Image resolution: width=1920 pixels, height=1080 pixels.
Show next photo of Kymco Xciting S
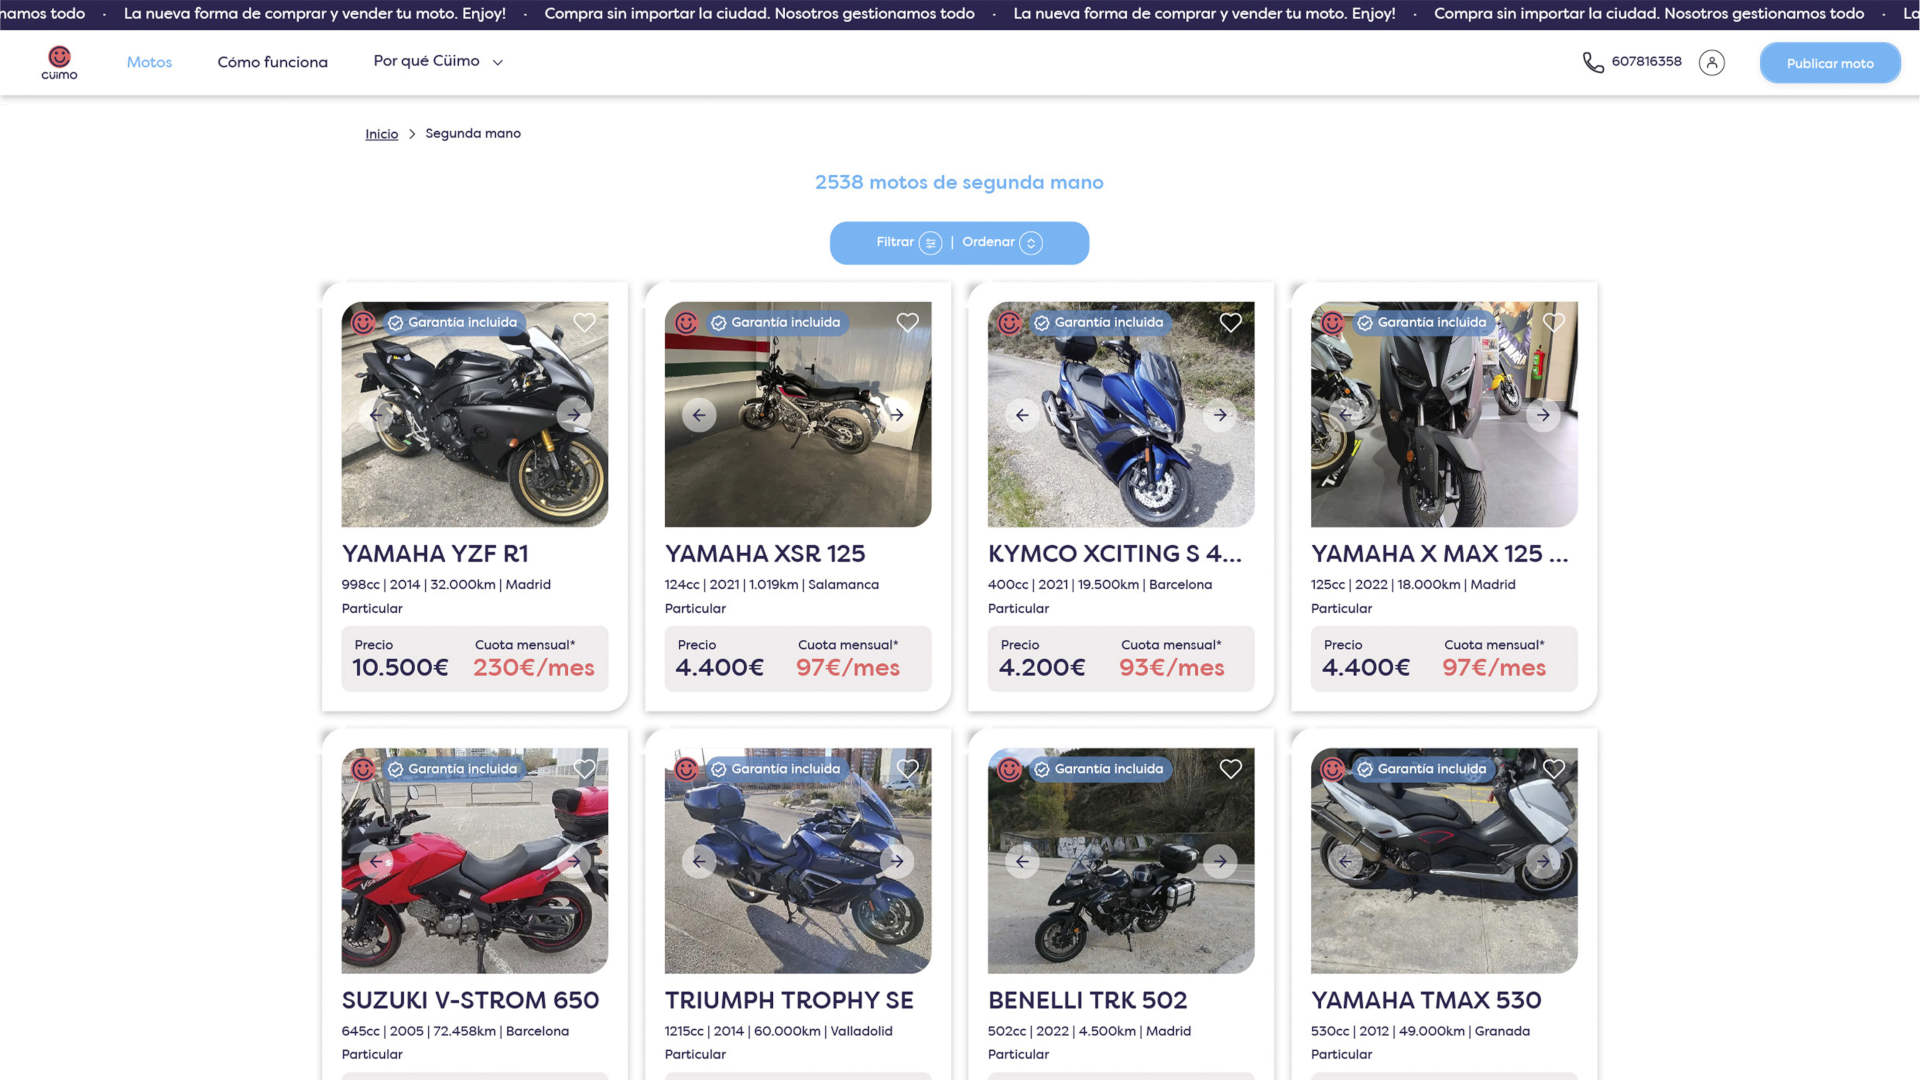(1220, 414)
